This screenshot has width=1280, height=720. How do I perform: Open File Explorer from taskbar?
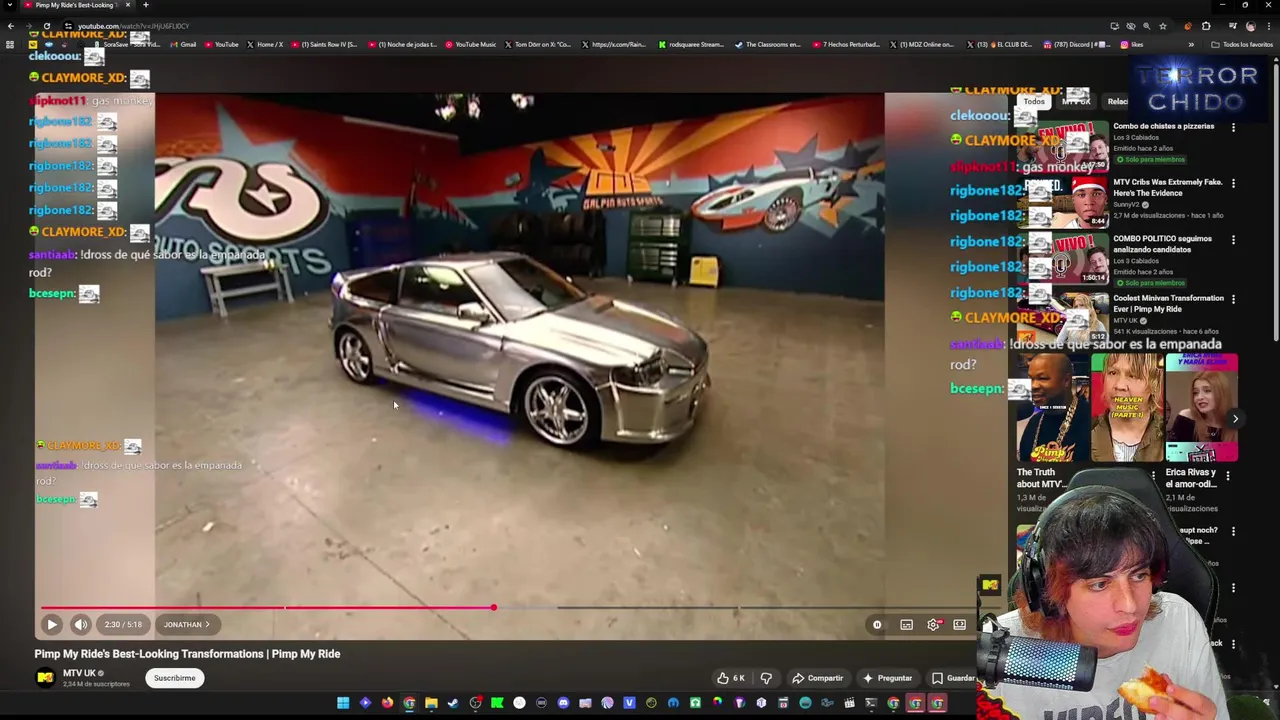(x=431, y=704)
